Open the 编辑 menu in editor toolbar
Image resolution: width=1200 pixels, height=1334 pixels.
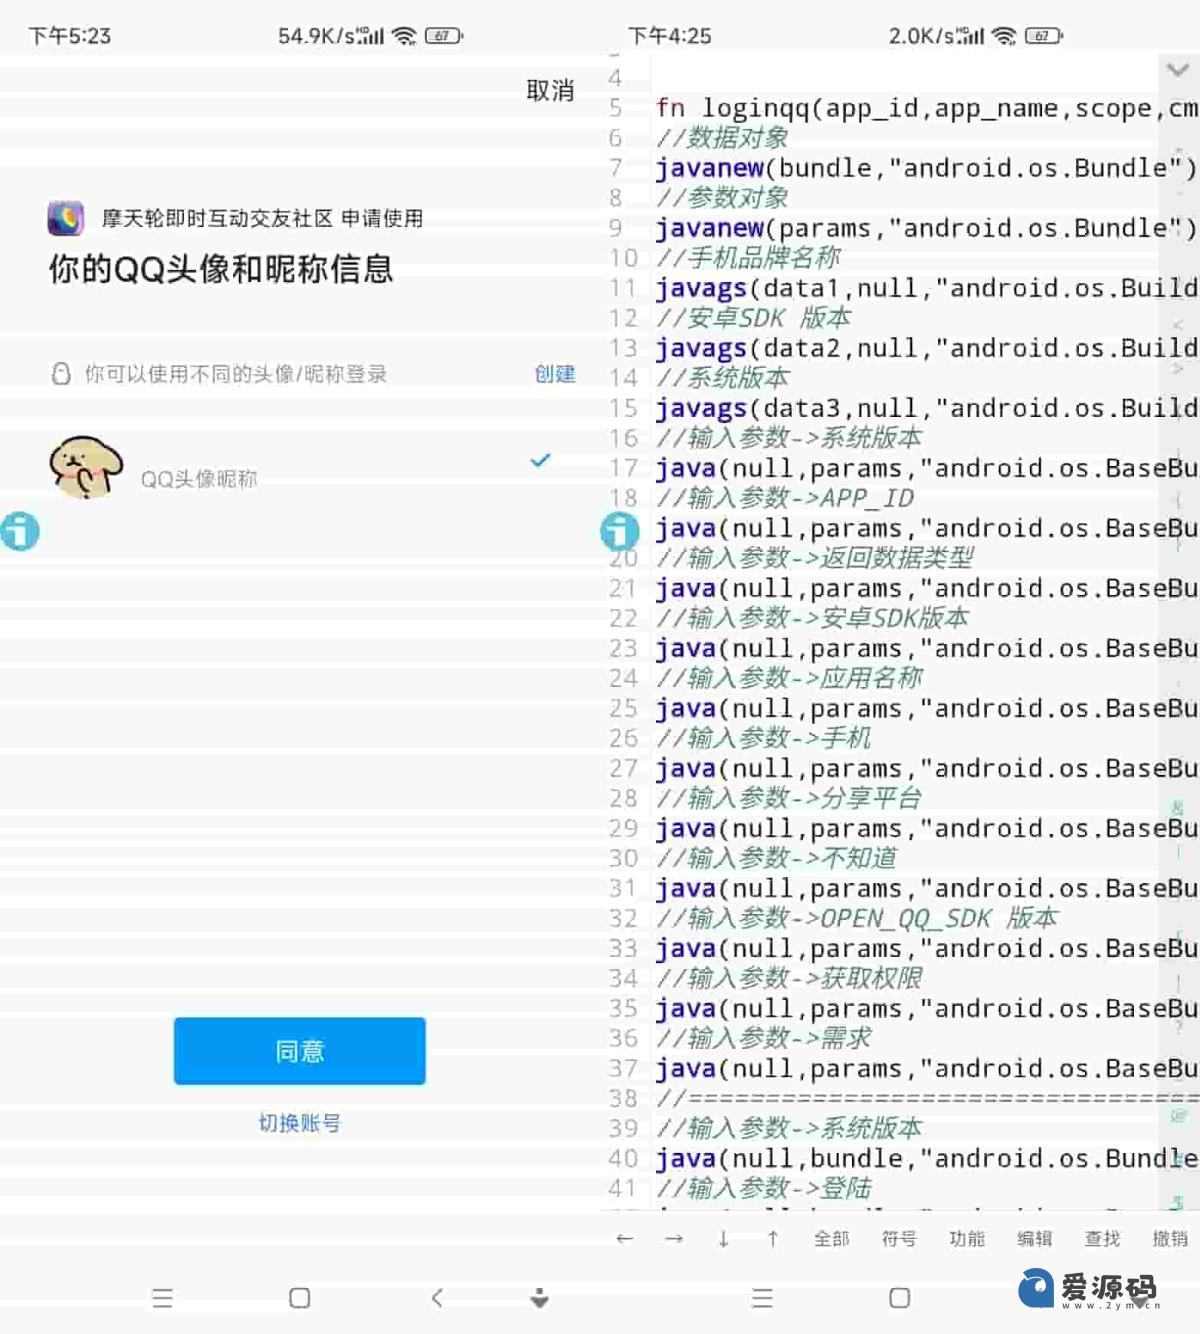(x=1035, y=1239)
